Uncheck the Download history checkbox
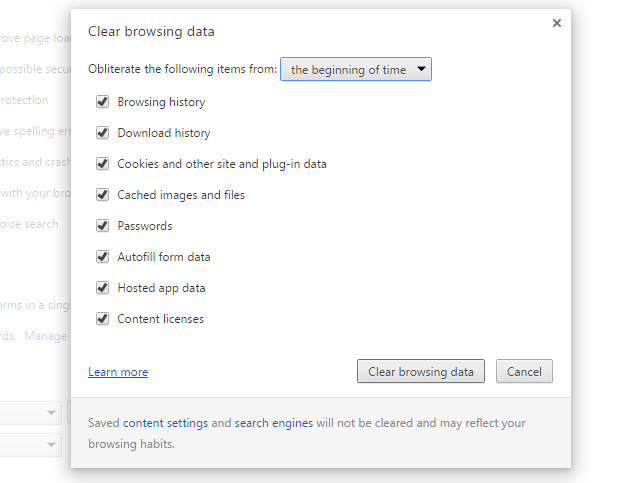This screenshot has width=644, height=483. 102,133
